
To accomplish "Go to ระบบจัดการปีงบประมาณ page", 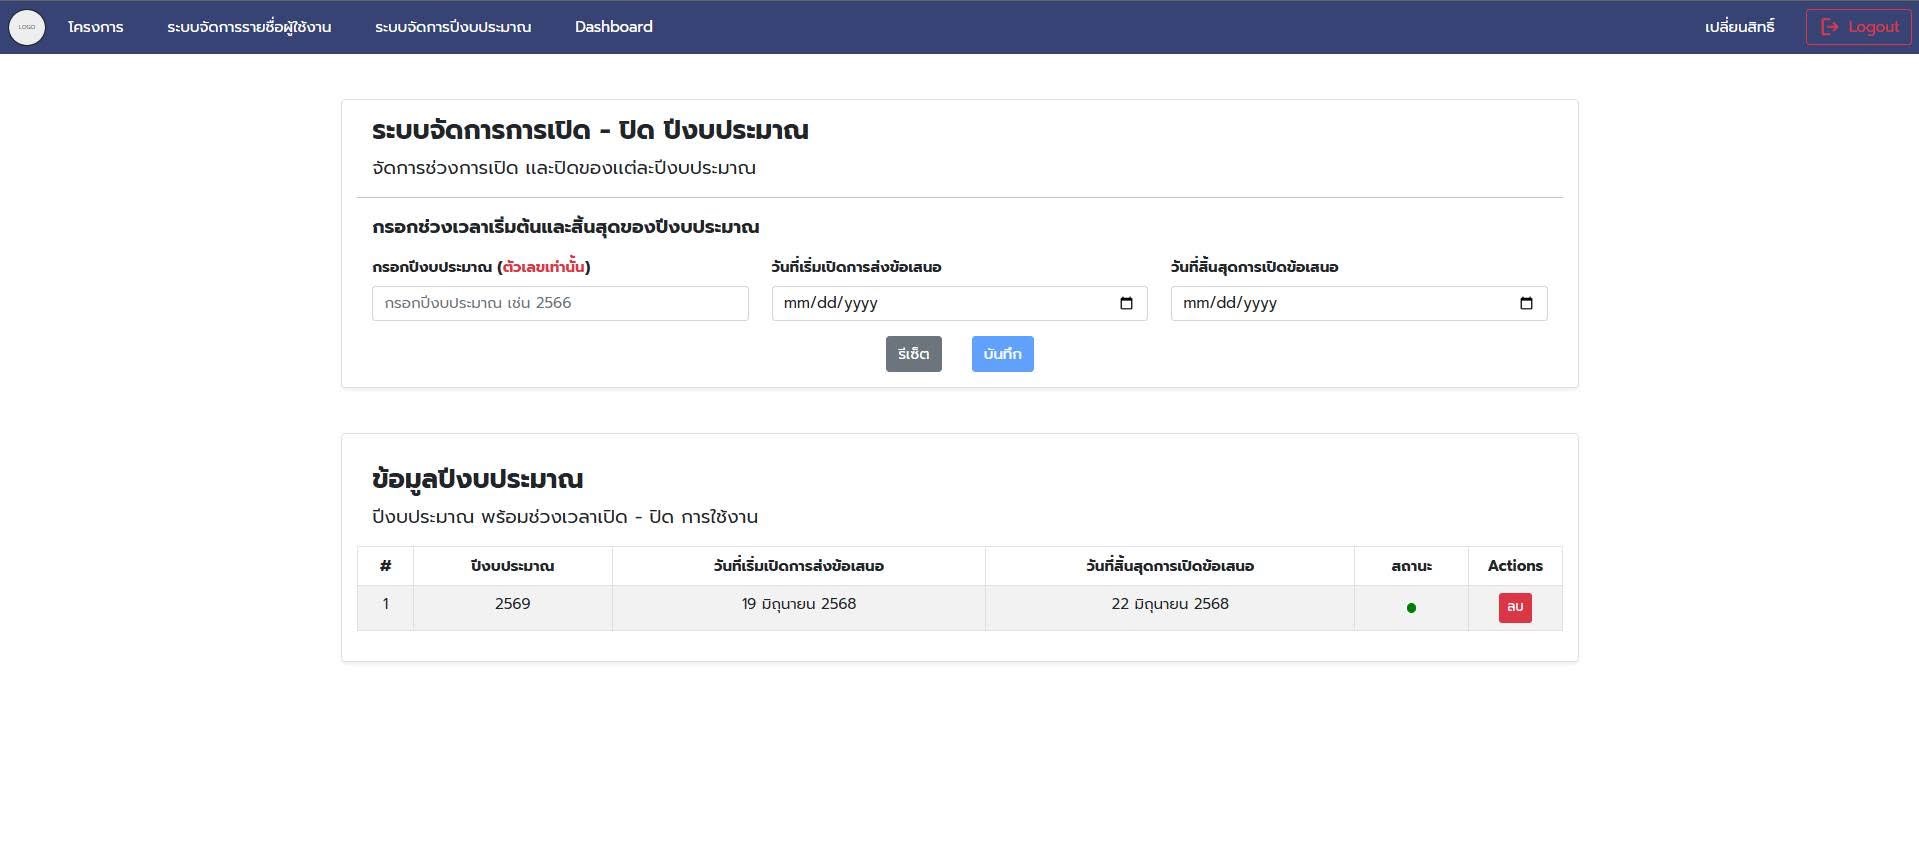I will 453,27.
